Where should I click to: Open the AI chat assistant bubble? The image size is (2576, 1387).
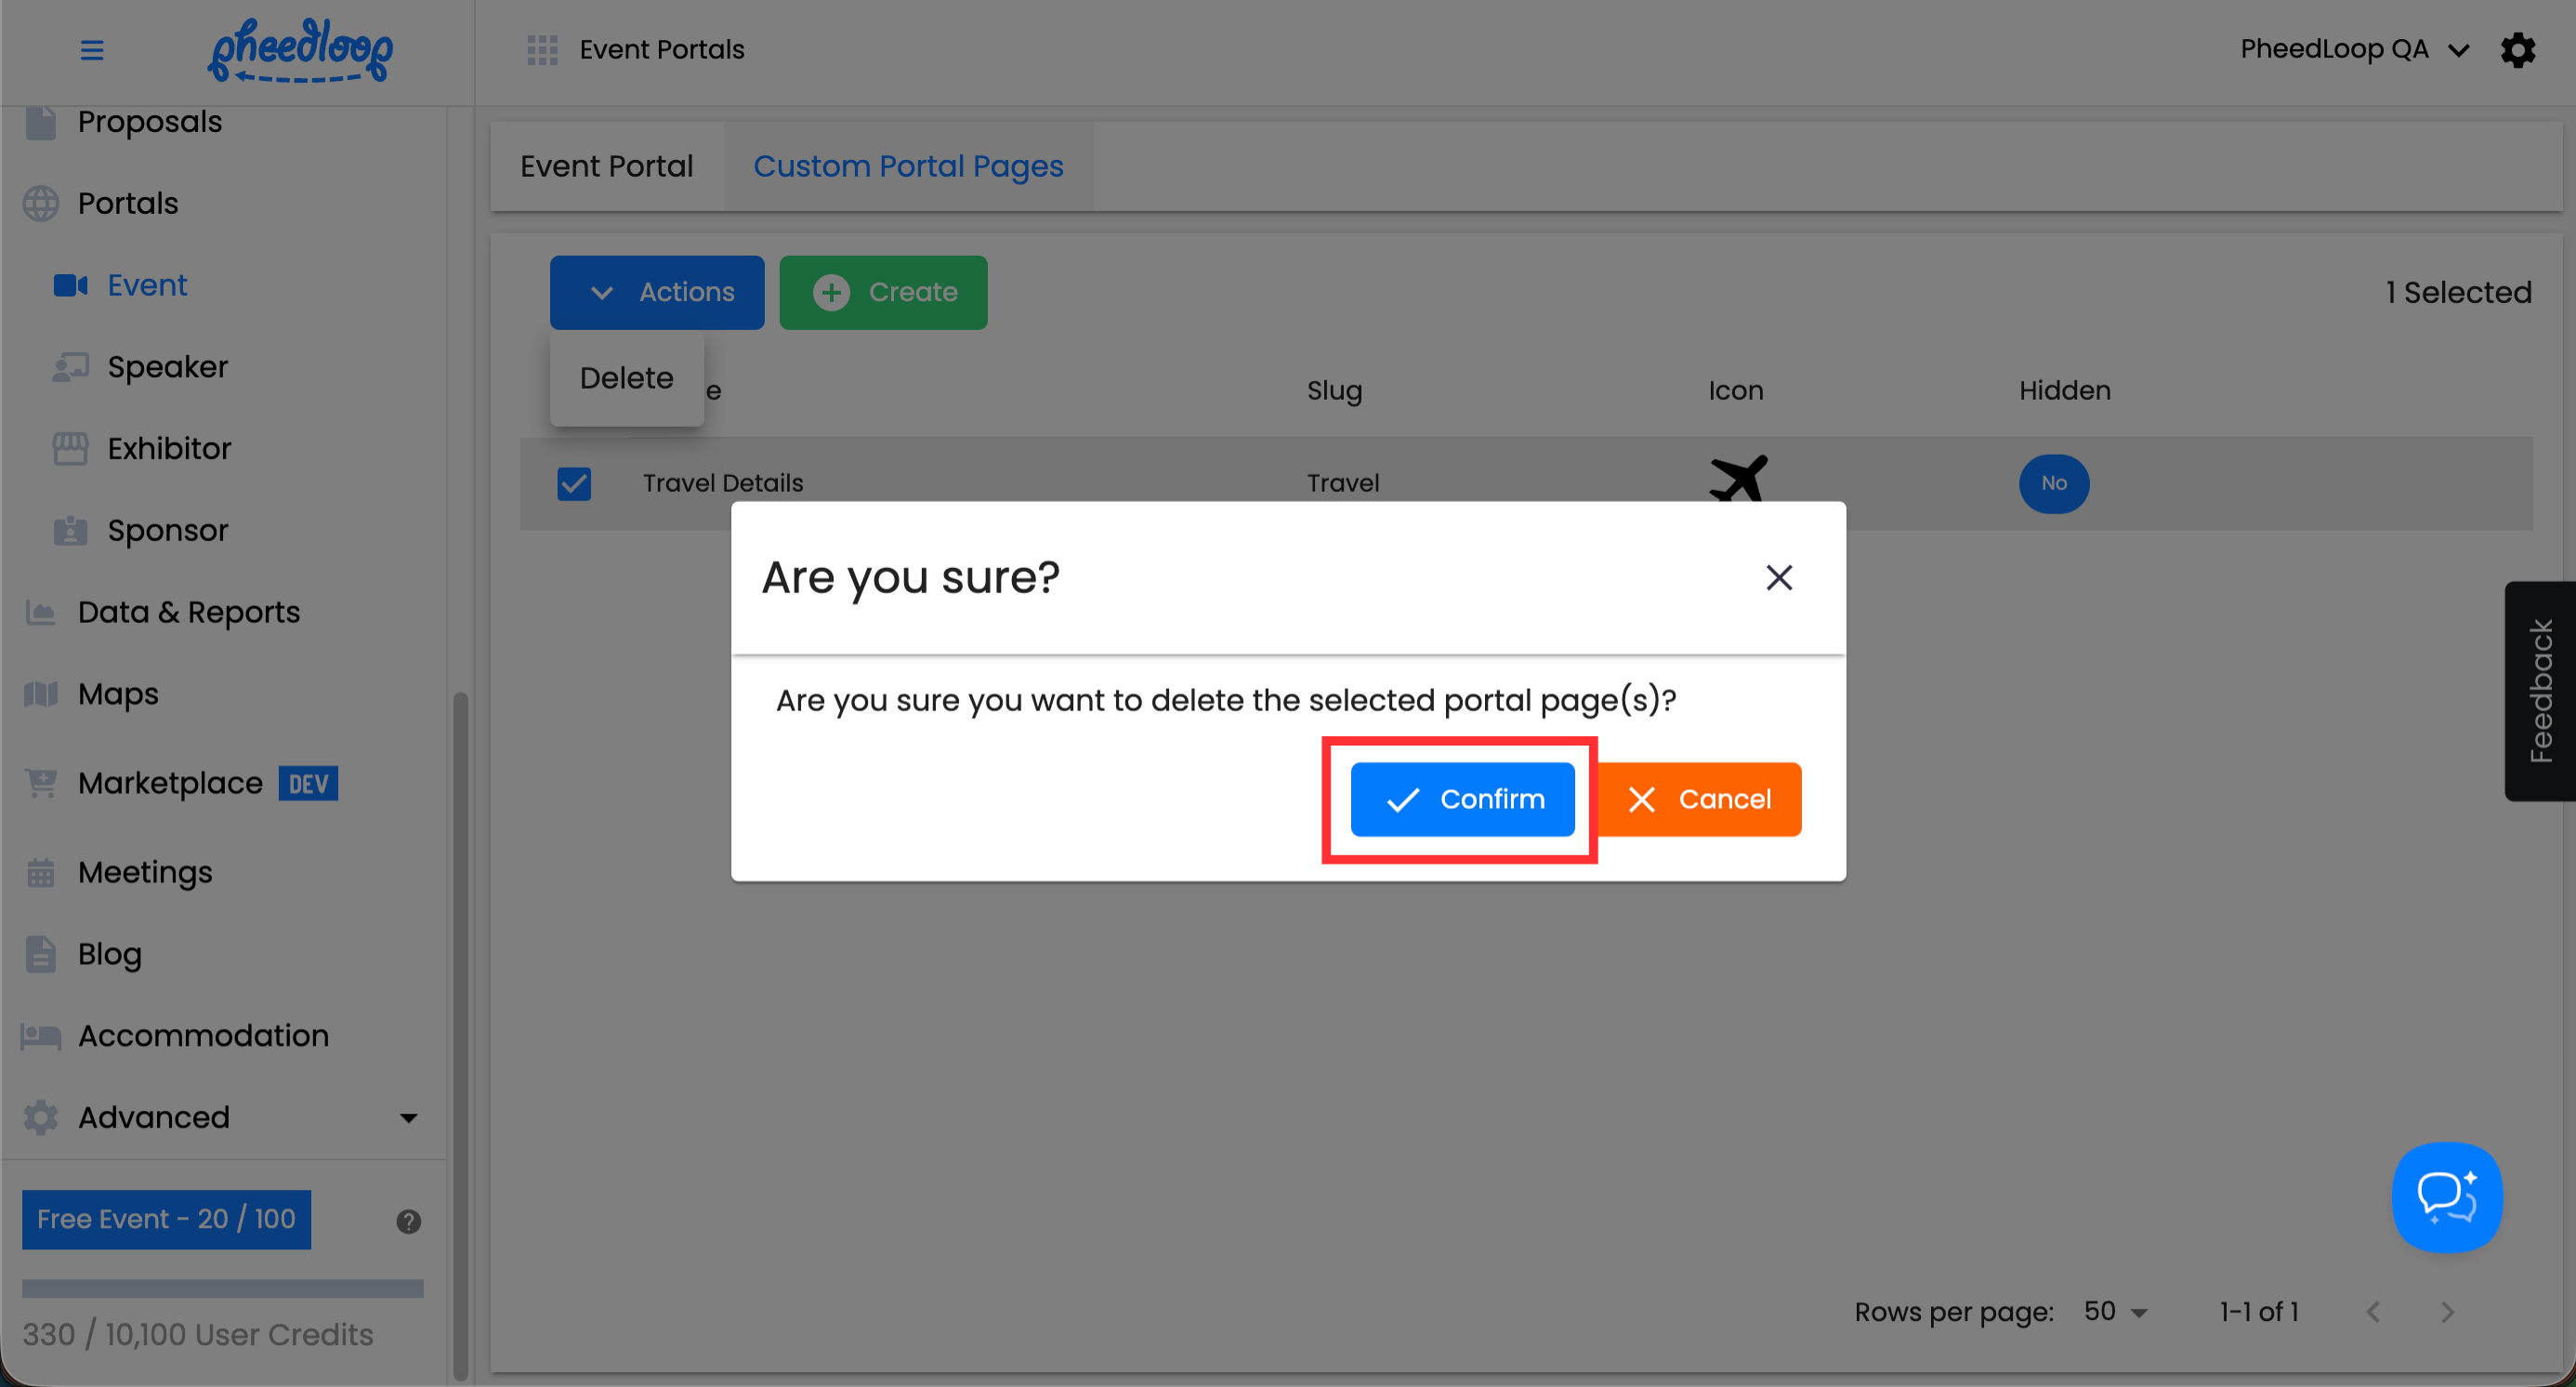coord(2446,1196)
